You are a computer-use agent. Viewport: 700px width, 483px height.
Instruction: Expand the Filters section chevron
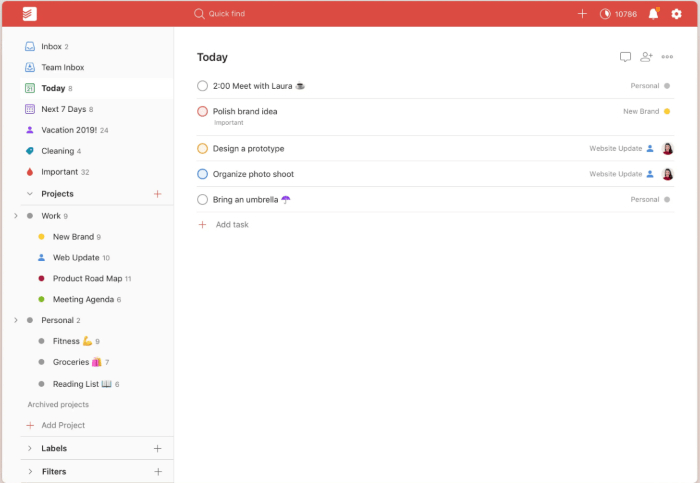click(x=30, y=471)
